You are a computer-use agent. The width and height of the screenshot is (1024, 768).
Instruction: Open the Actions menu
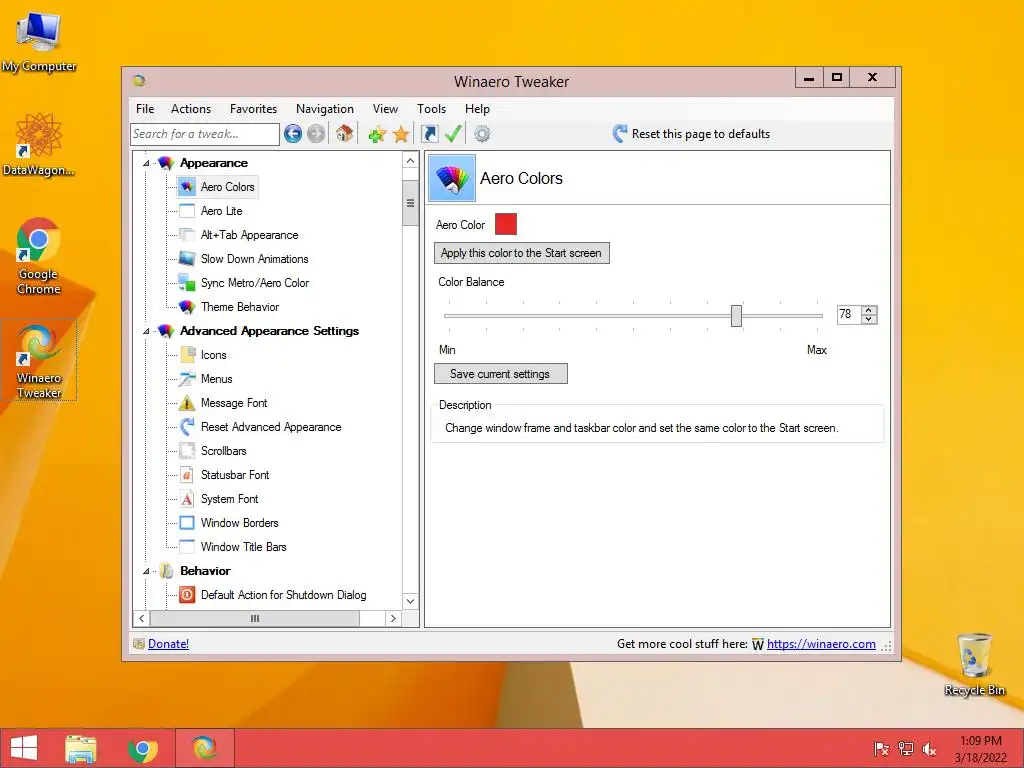(191, 109)
